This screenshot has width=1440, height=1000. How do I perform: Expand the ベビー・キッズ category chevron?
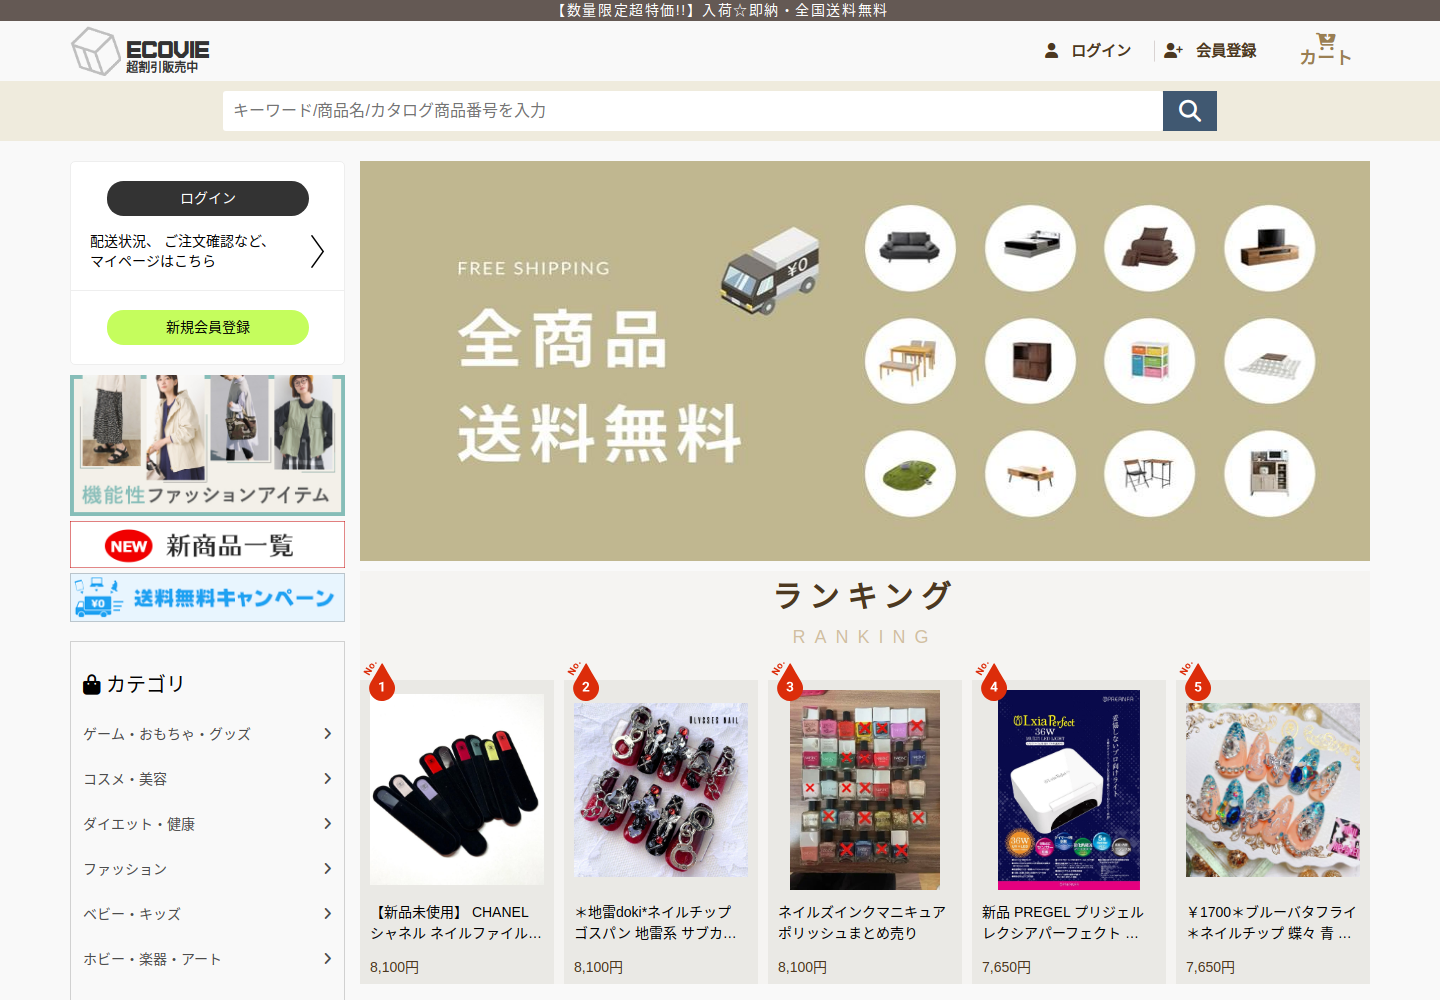[x=327, y=914]
